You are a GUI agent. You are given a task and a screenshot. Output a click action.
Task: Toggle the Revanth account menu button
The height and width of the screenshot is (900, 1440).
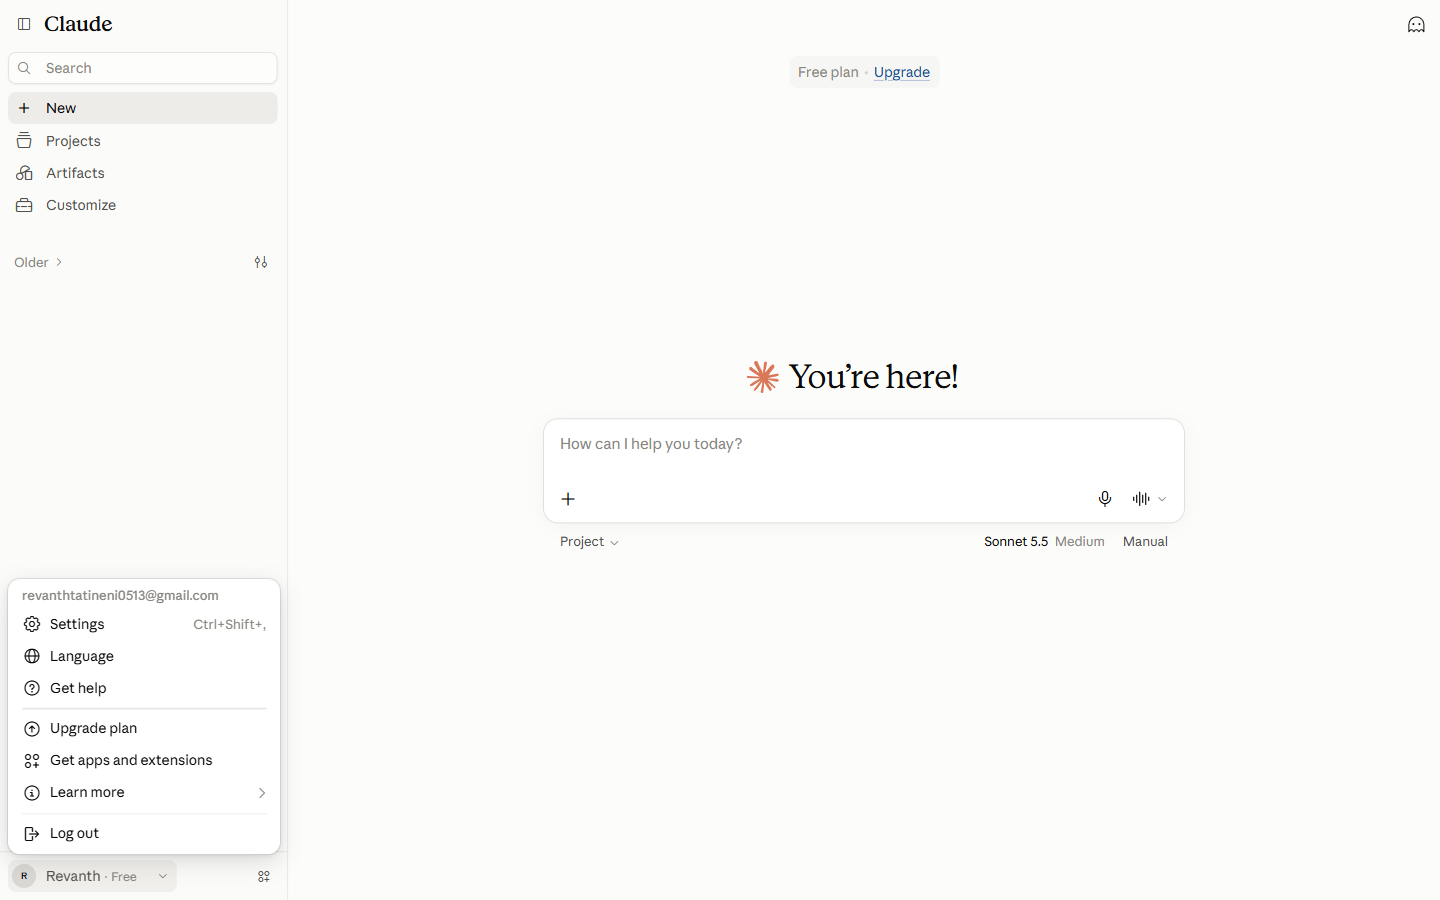click(93, 876)
